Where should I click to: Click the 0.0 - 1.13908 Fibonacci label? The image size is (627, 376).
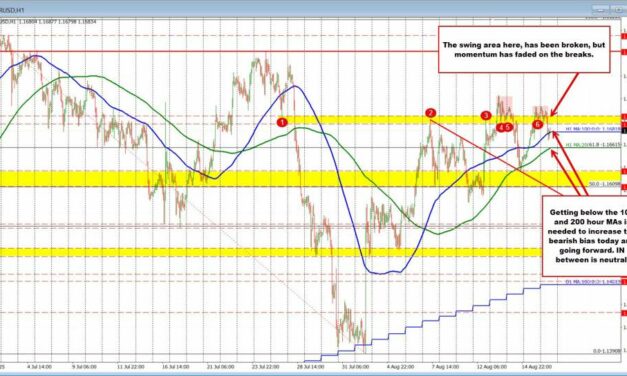click(x=607, y=351)
